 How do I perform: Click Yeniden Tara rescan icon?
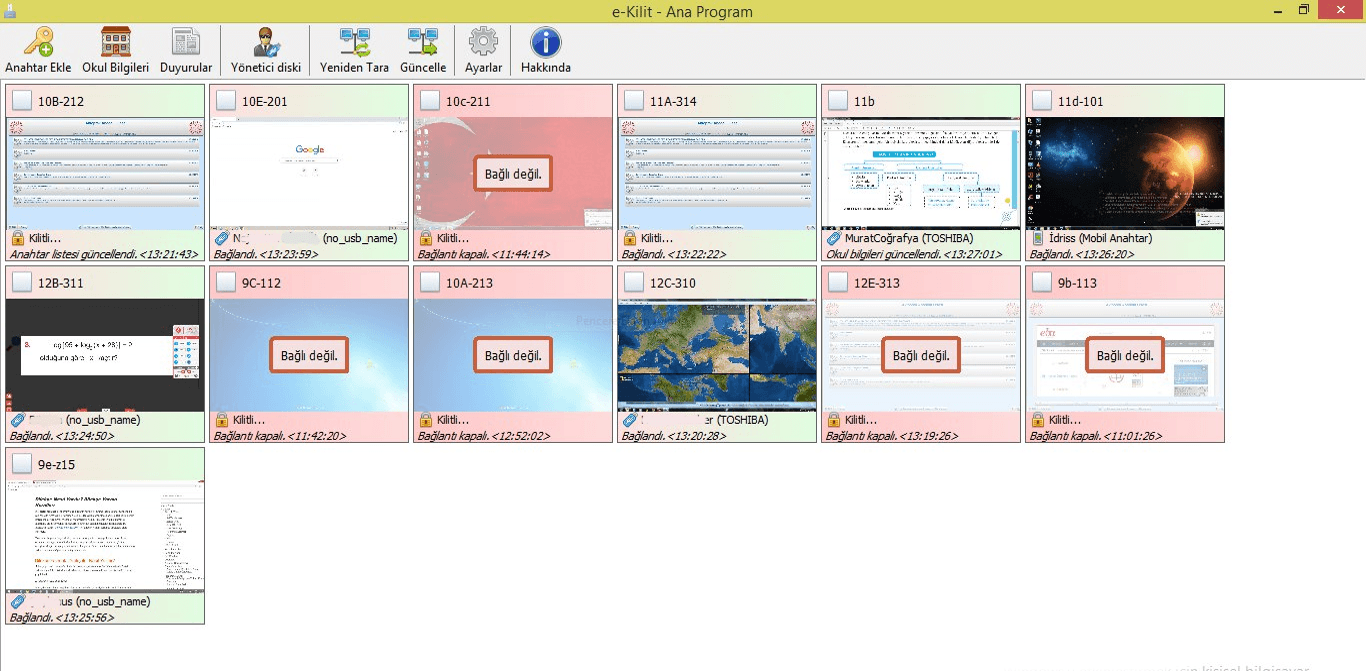pyautogui.click(x=354, y=43)
